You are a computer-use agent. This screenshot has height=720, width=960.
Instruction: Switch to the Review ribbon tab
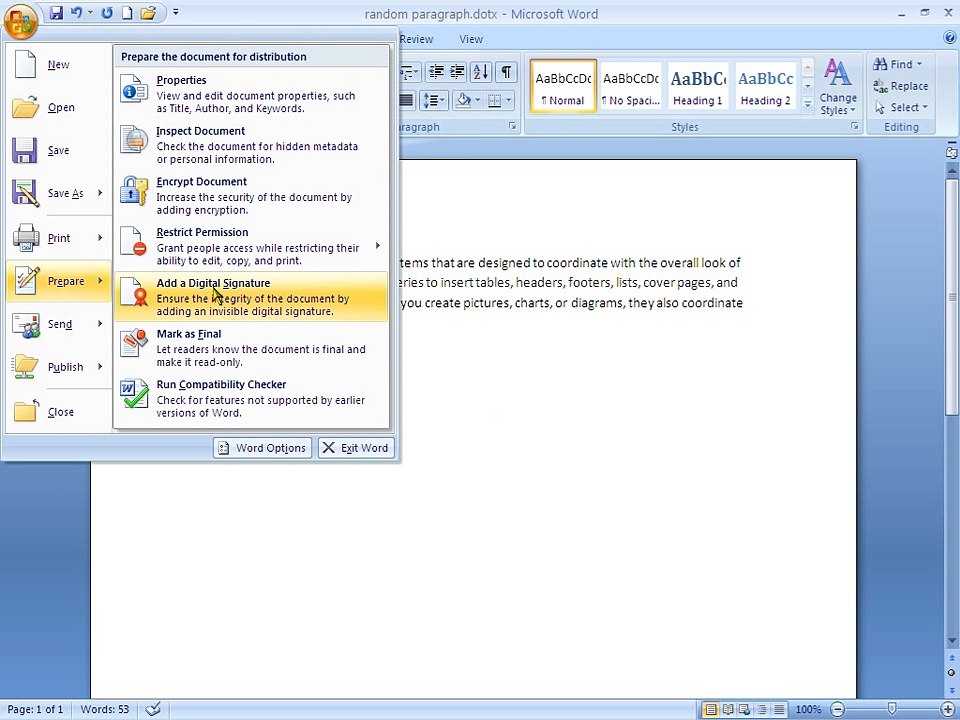[416, 39]
